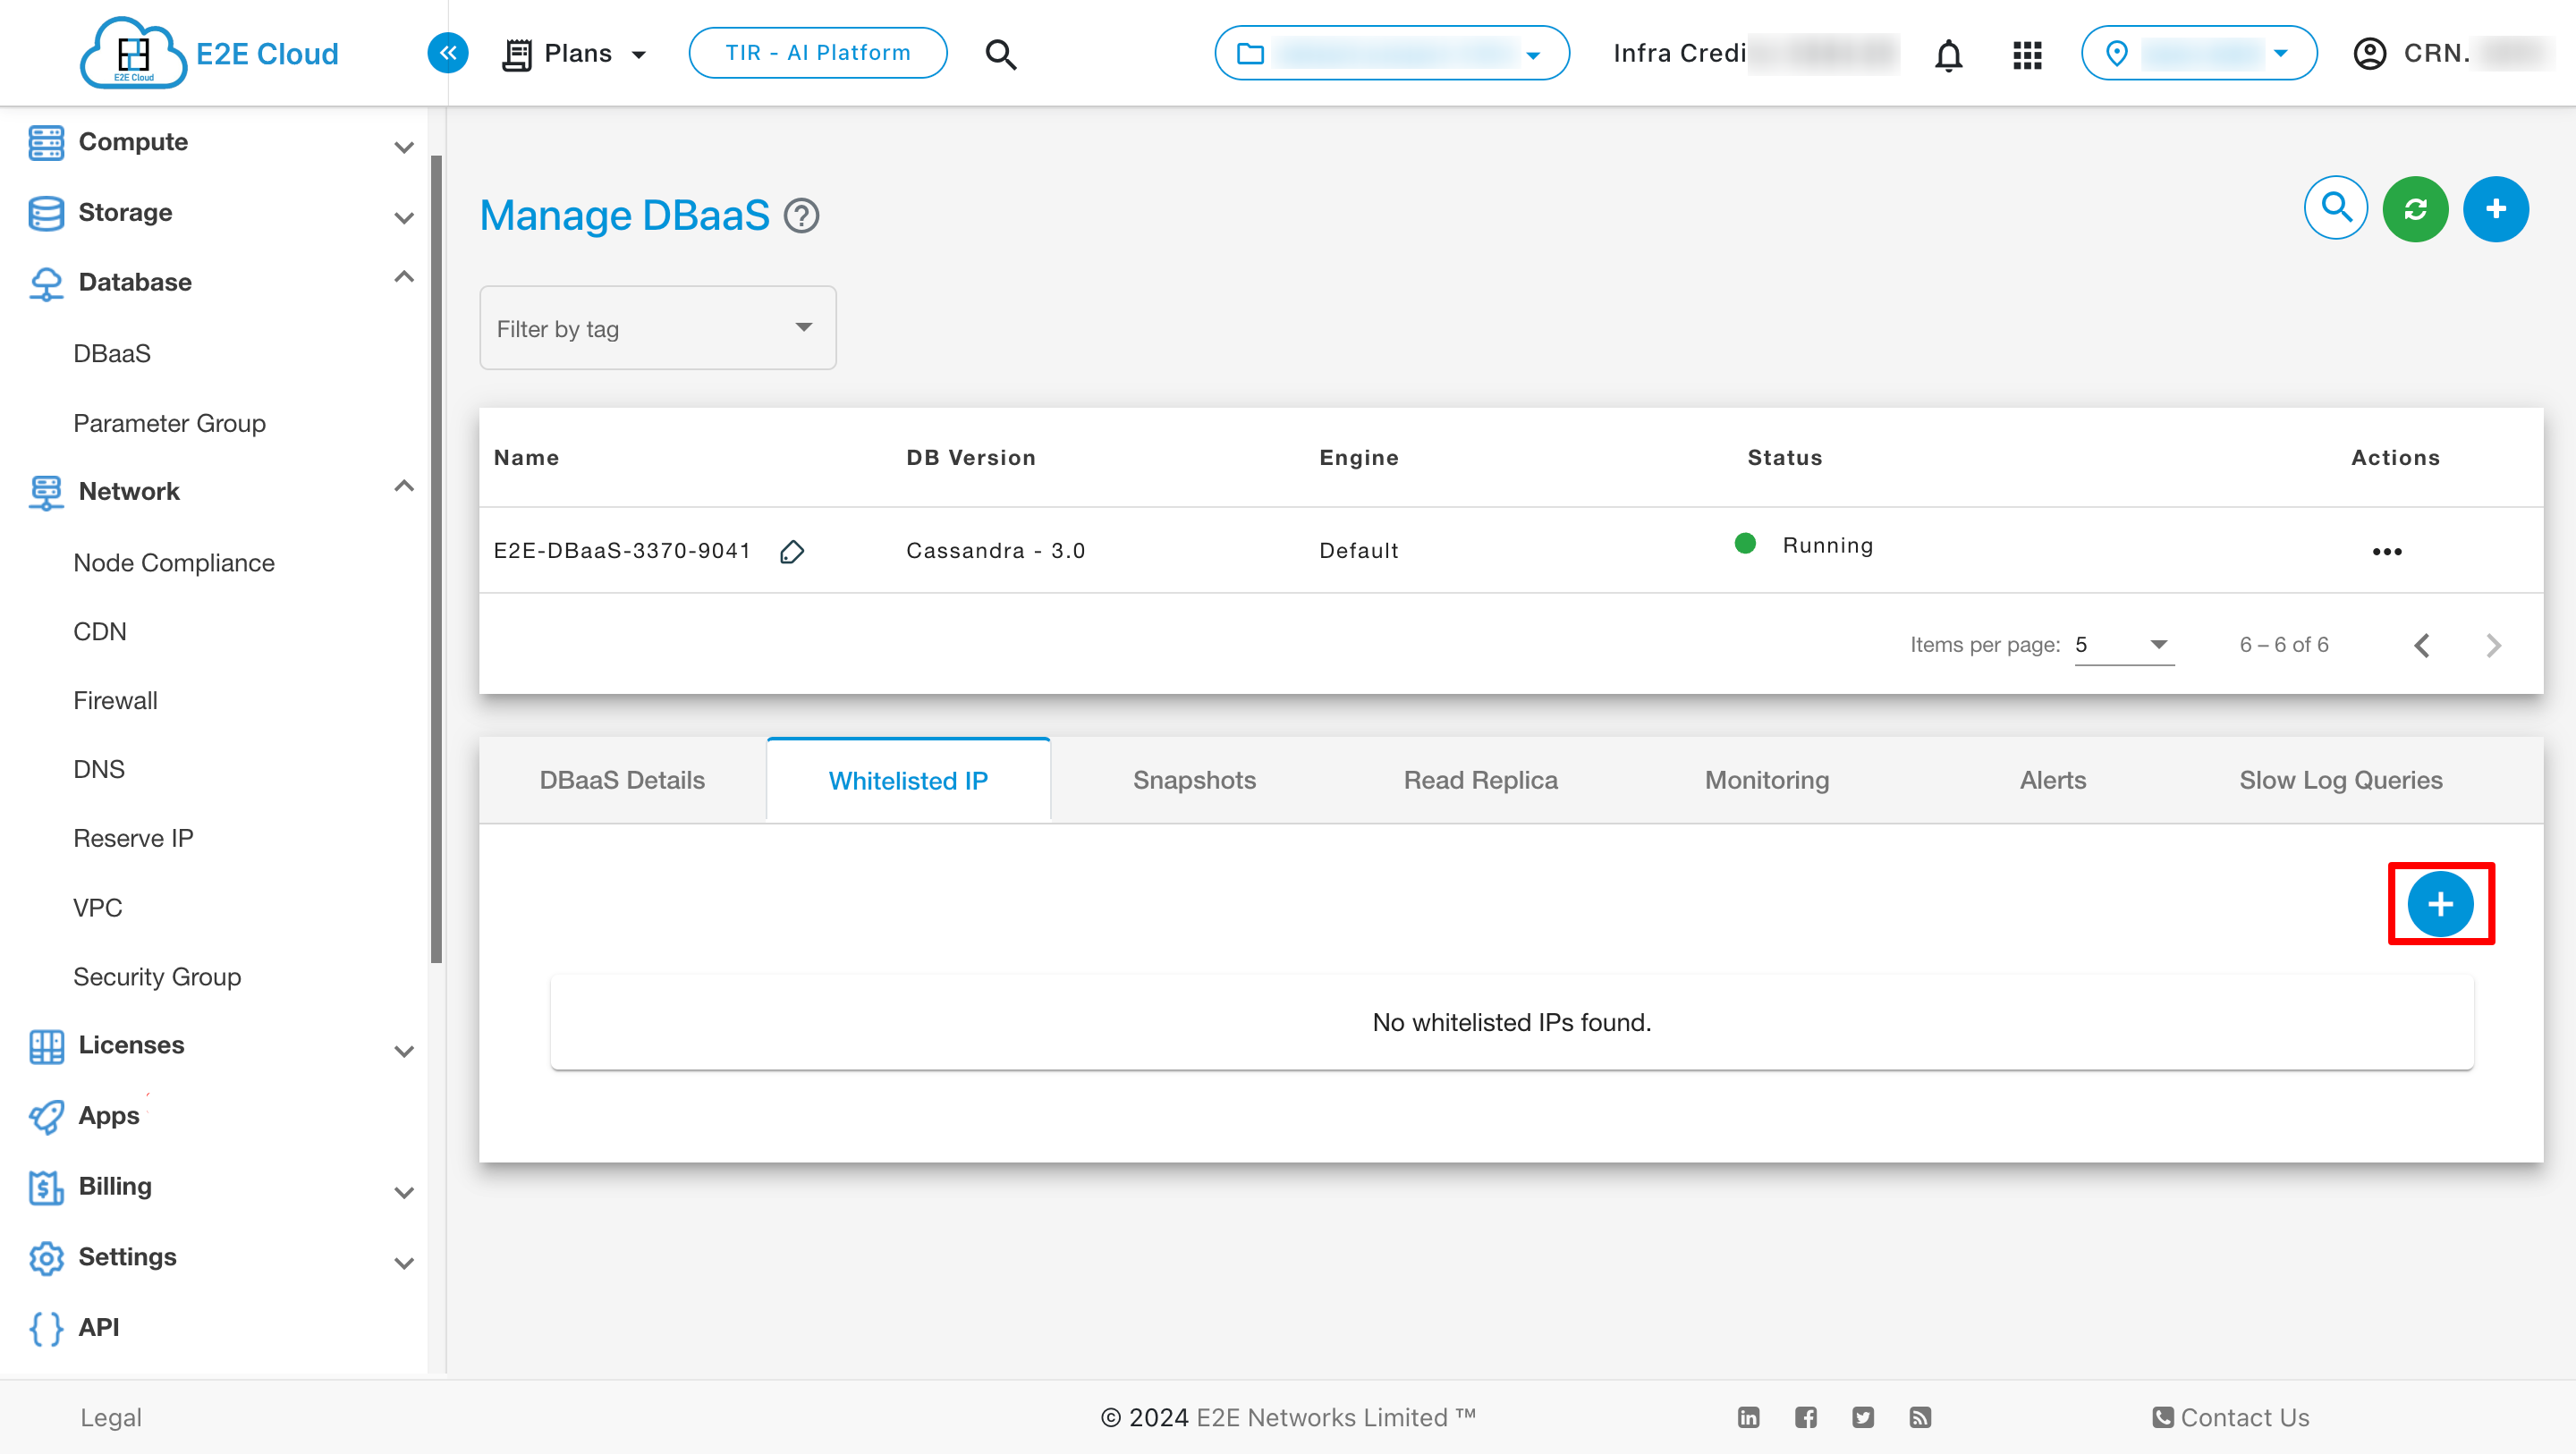Open Slow Log Queries tab
Viewport: 2576px width, 1454px height.
(2340, 780)
